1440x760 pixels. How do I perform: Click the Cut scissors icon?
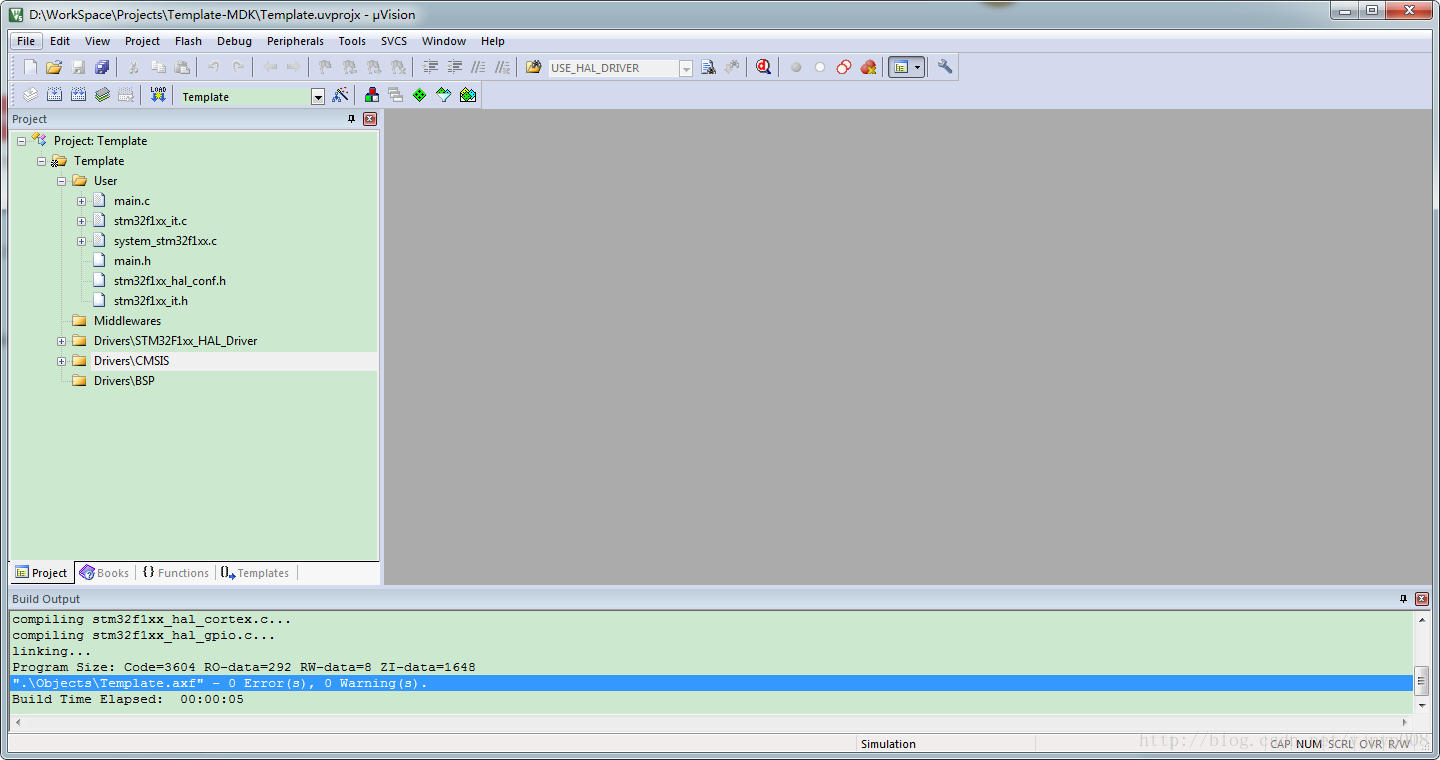(x=133, y=67)
